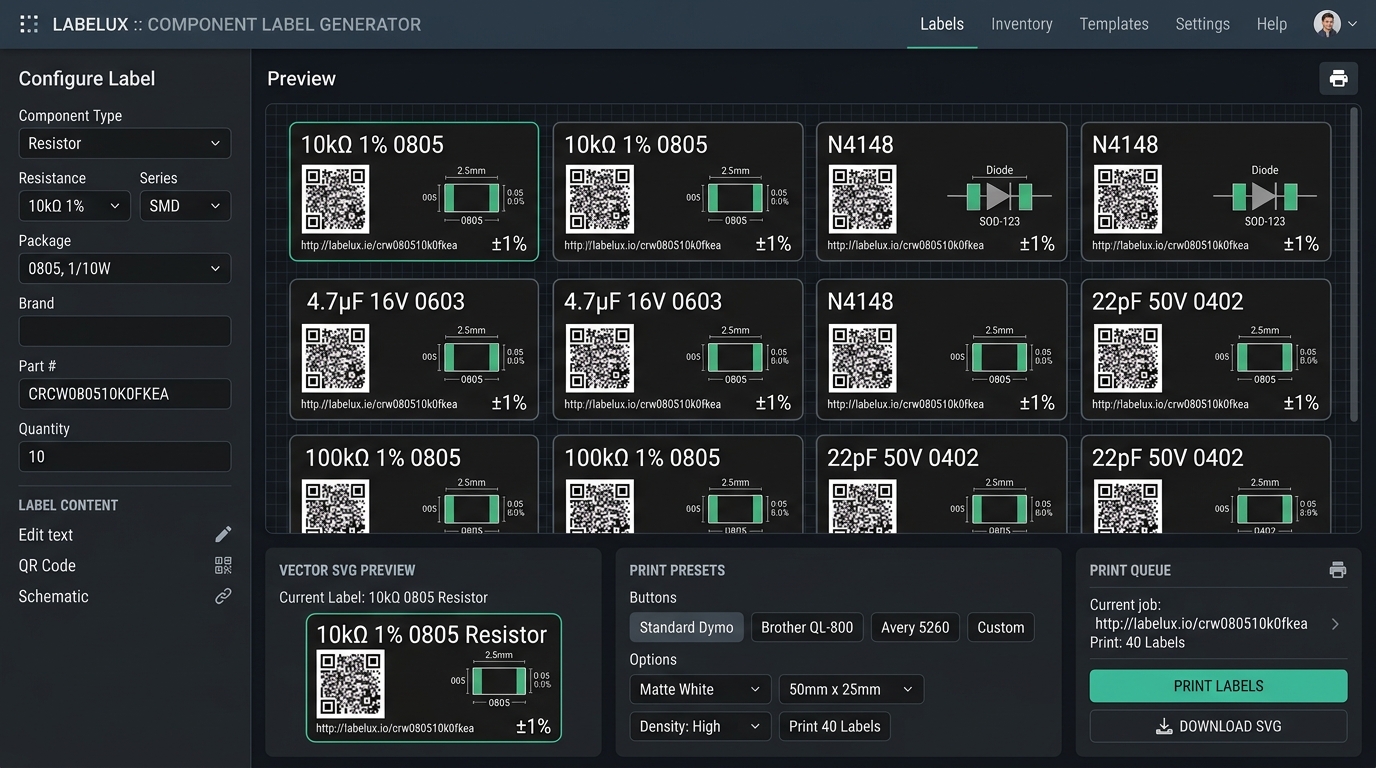Open the Matte White dropdown
This screenshot has width=1376, height=768.
click(700, 689)
